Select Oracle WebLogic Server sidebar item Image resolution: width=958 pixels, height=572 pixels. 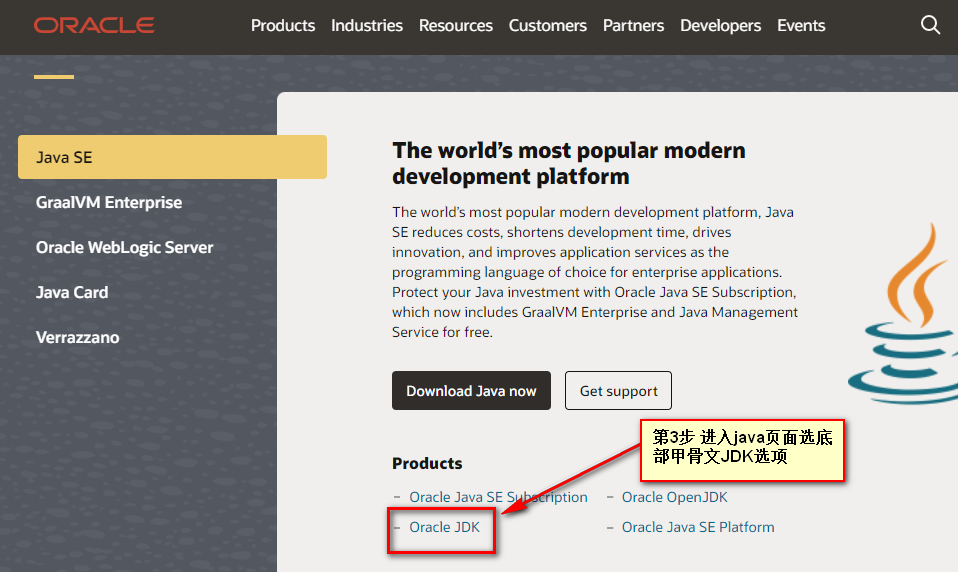pos(125,248)
